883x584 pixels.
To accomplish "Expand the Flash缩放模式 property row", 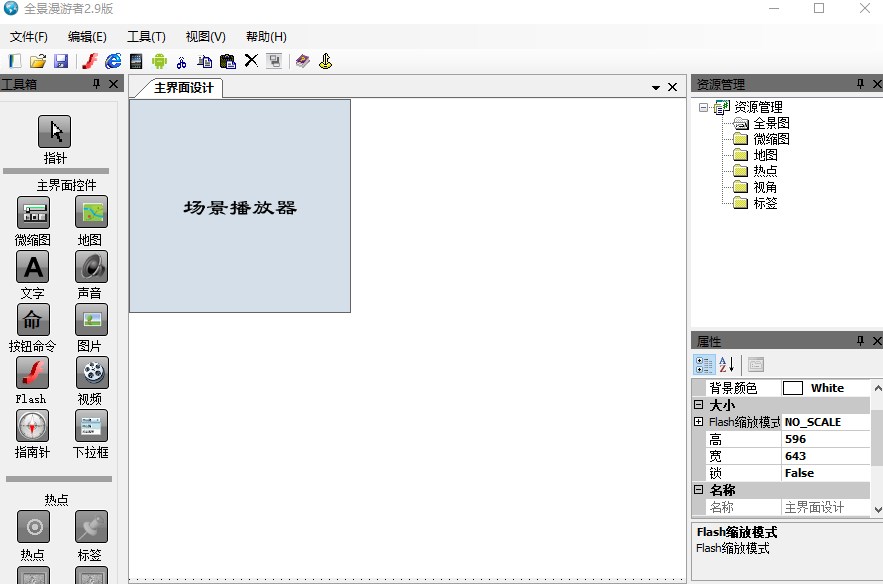I will tap(698, 422).
